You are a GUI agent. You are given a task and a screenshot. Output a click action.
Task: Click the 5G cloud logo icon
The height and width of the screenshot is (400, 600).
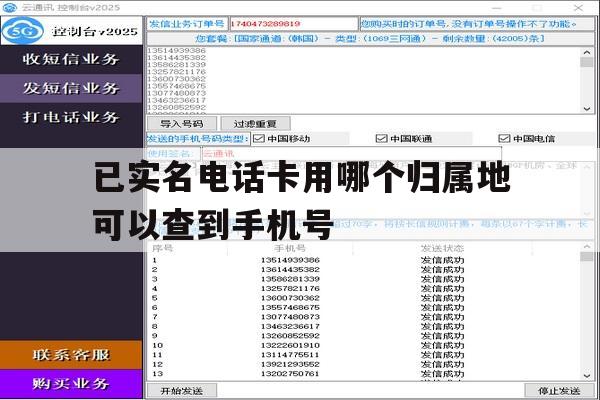pos(22,31)
